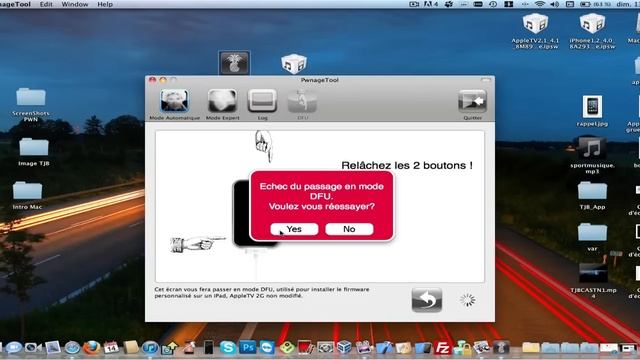Viewport: 640px width, 360px height.
Task: Open the Edit menu
Action: click(46, 4)
